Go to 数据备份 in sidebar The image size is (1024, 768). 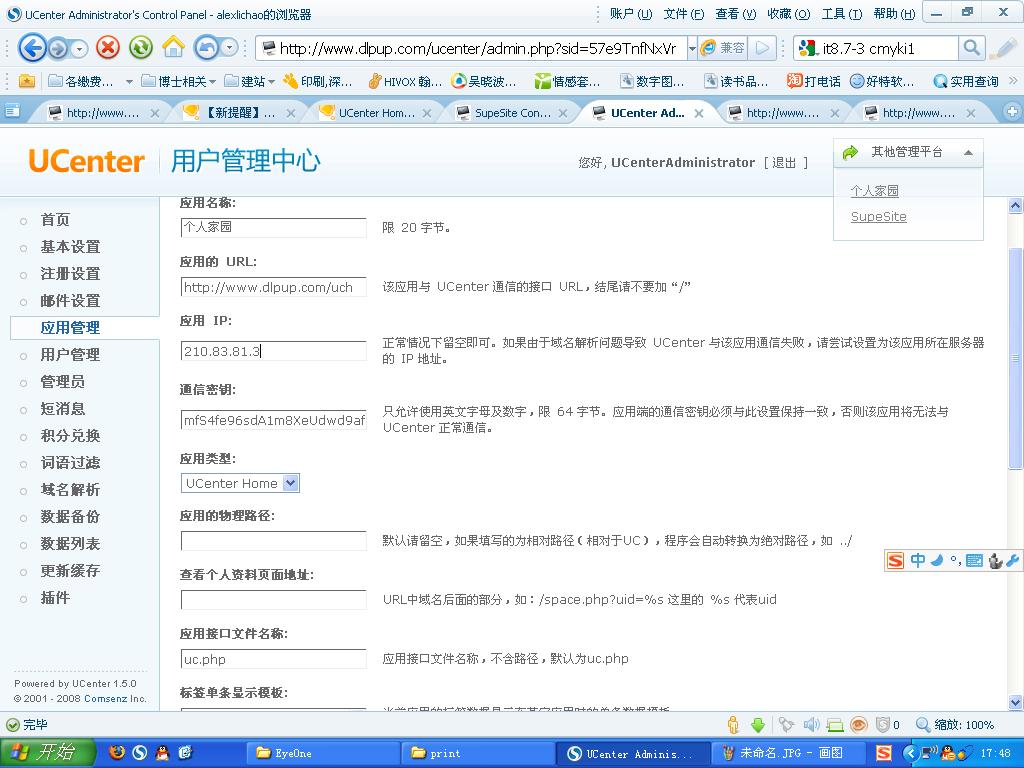(x=70, y=517)
